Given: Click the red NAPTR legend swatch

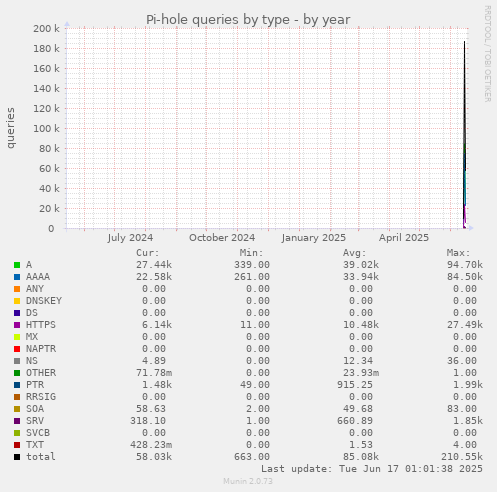Looking at the screenshot, I should (17, 349).
